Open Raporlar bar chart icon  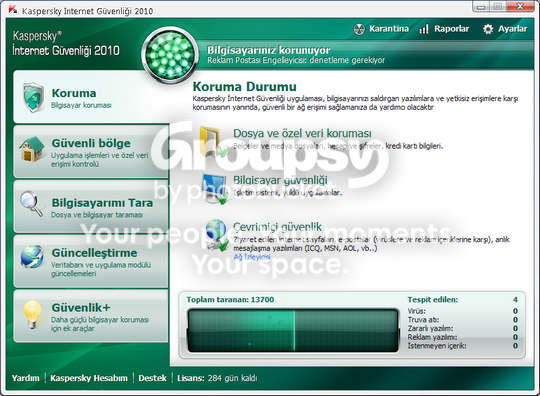424,29
